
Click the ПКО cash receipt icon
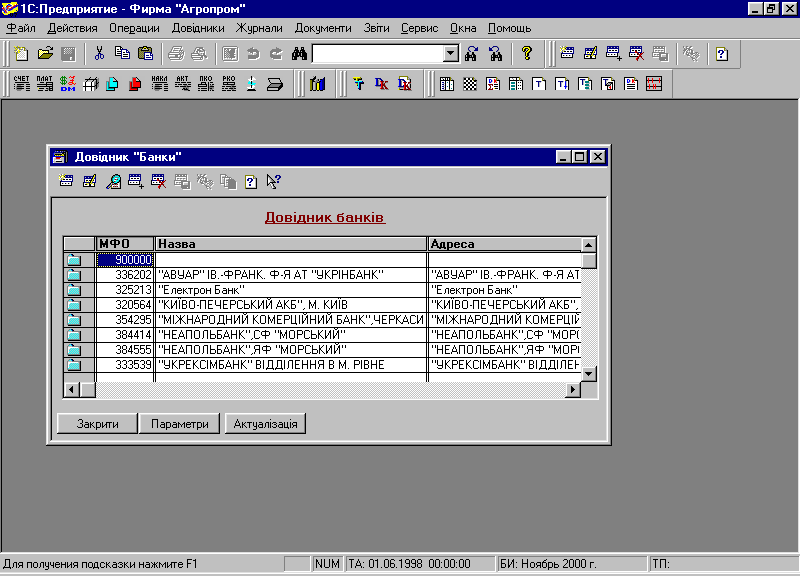[x=206, y=84]
